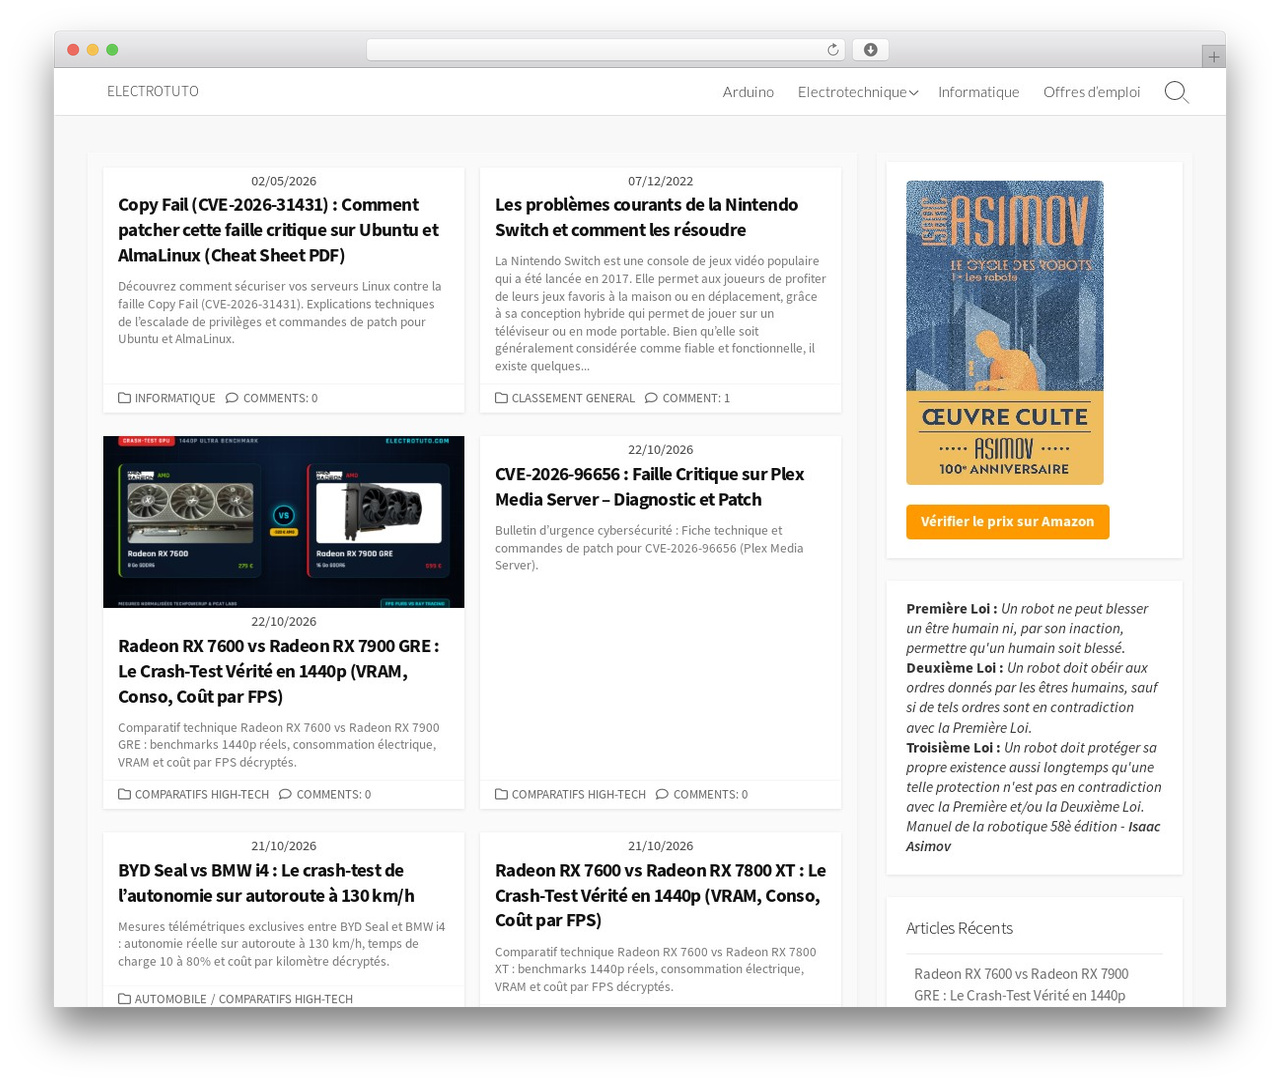Open Radeon RX 7600 vs 7800 XT article
This screenshot has height=1084, width=1280.
(x=660, y=895)
